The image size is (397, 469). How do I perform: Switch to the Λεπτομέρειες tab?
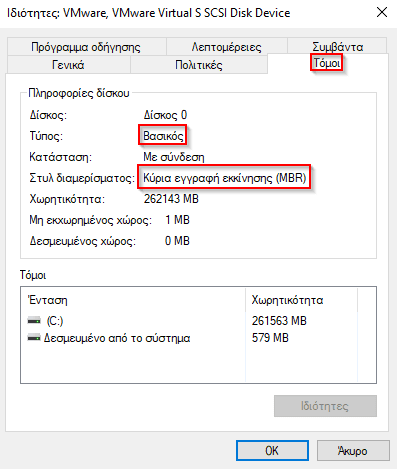(227, 47)
